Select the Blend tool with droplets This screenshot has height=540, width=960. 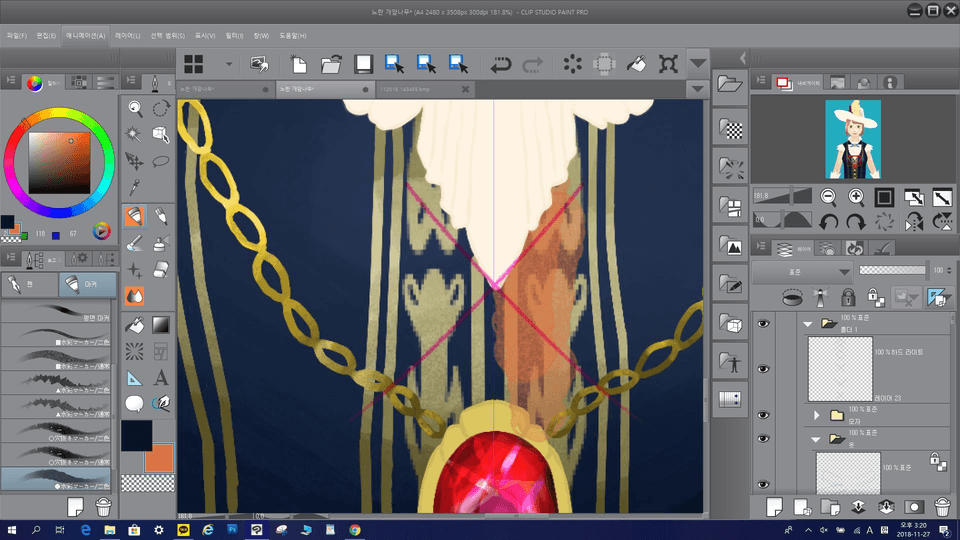point(135,296)
